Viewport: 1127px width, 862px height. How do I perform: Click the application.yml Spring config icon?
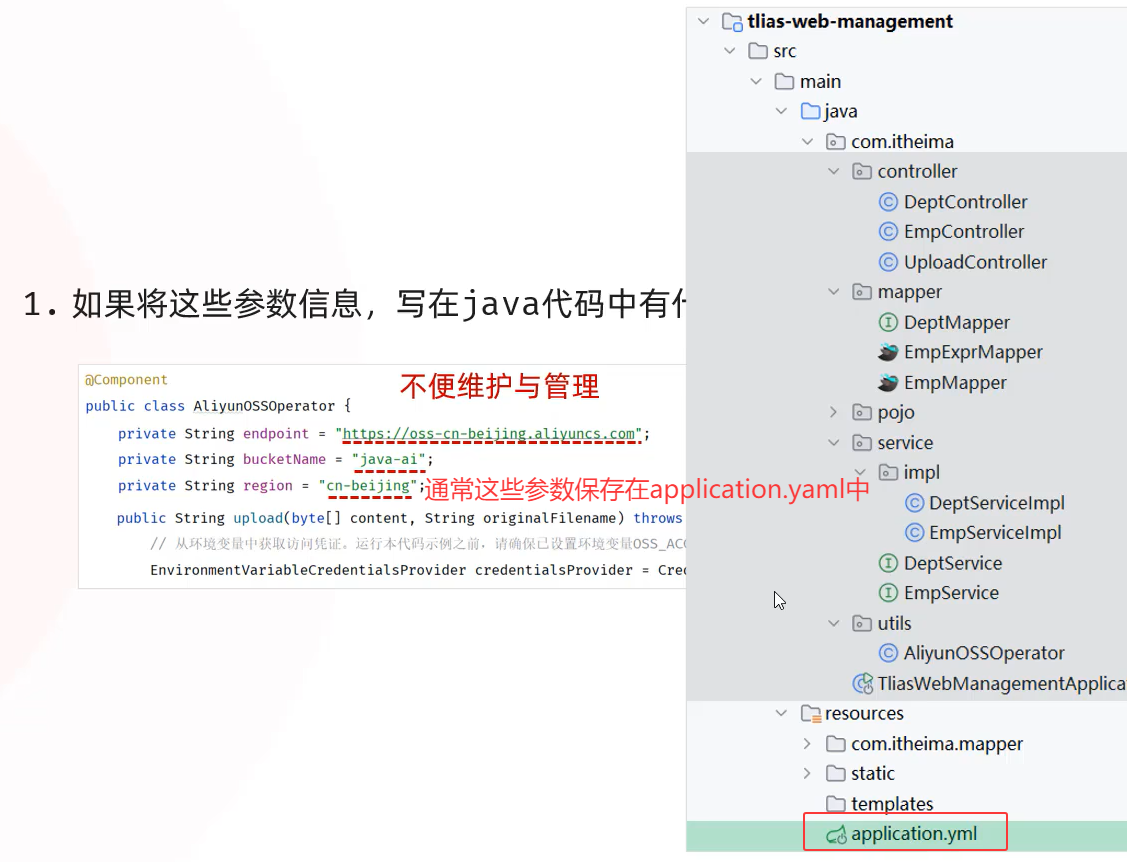coord(836,834)
